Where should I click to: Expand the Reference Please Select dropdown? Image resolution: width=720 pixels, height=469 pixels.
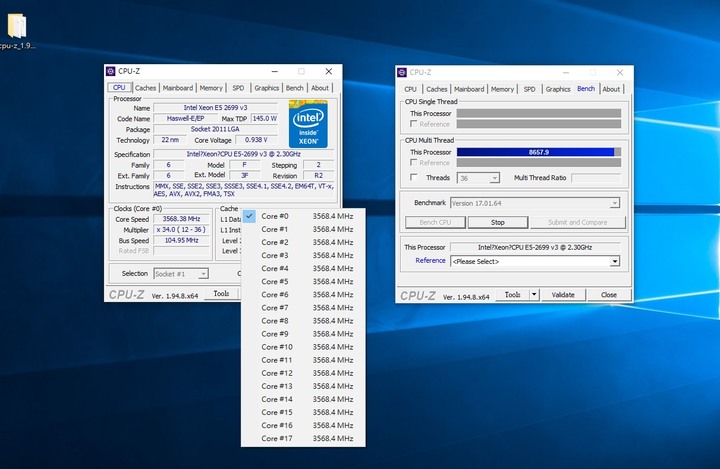(x=535, y=261)
